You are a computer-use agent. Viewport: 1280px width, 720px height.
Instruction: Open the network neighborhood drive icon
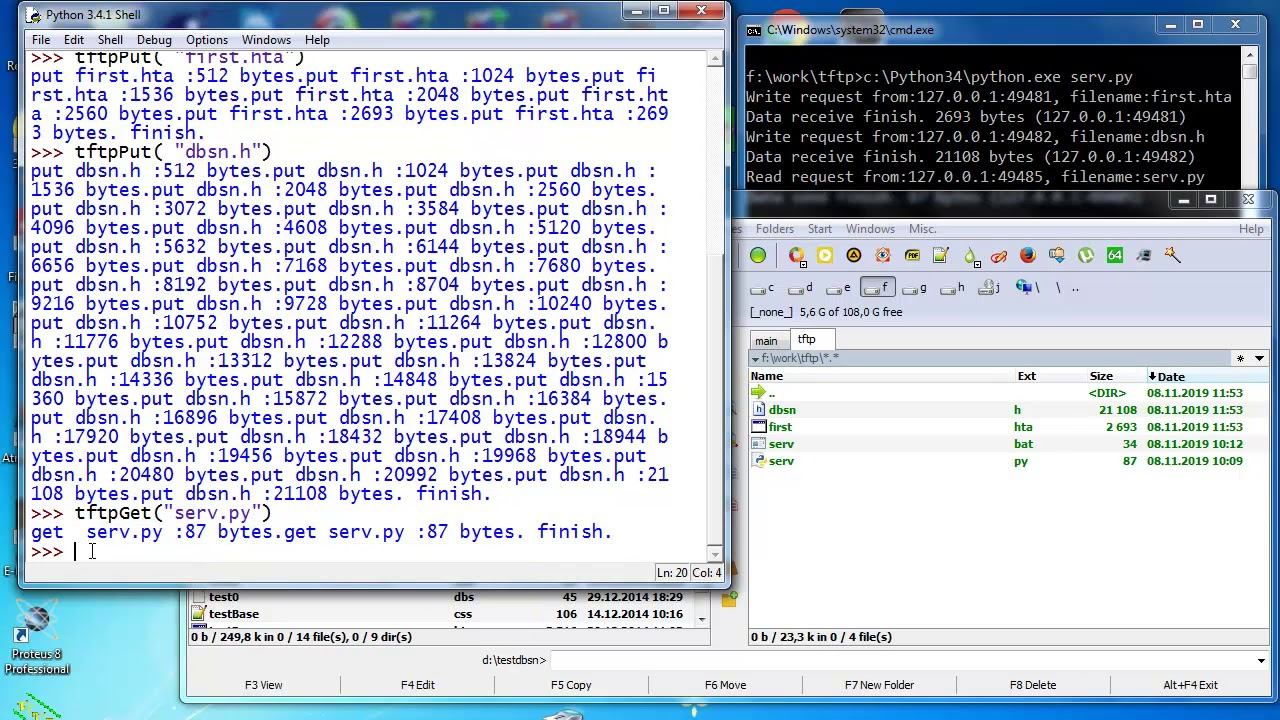click(1027, 288)
